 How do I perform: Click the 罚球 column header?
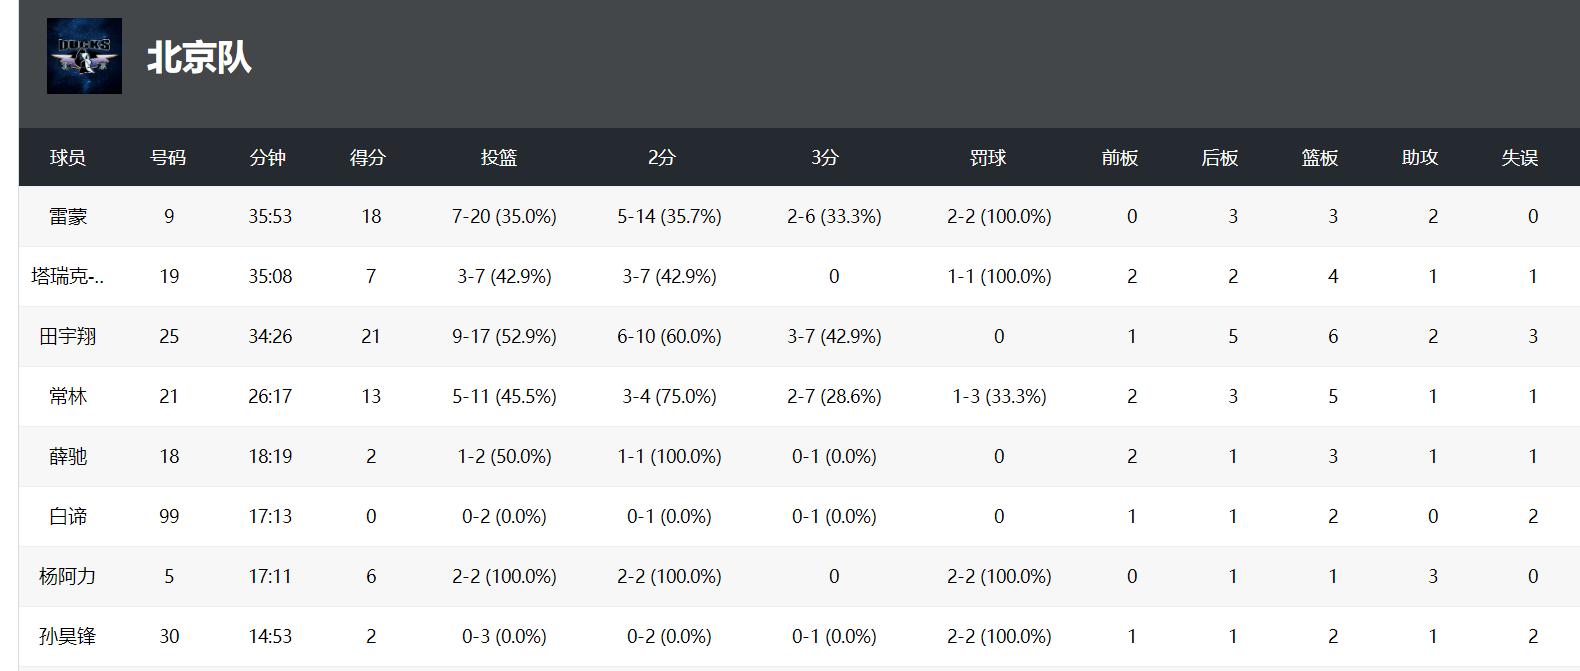coord(988,158)
